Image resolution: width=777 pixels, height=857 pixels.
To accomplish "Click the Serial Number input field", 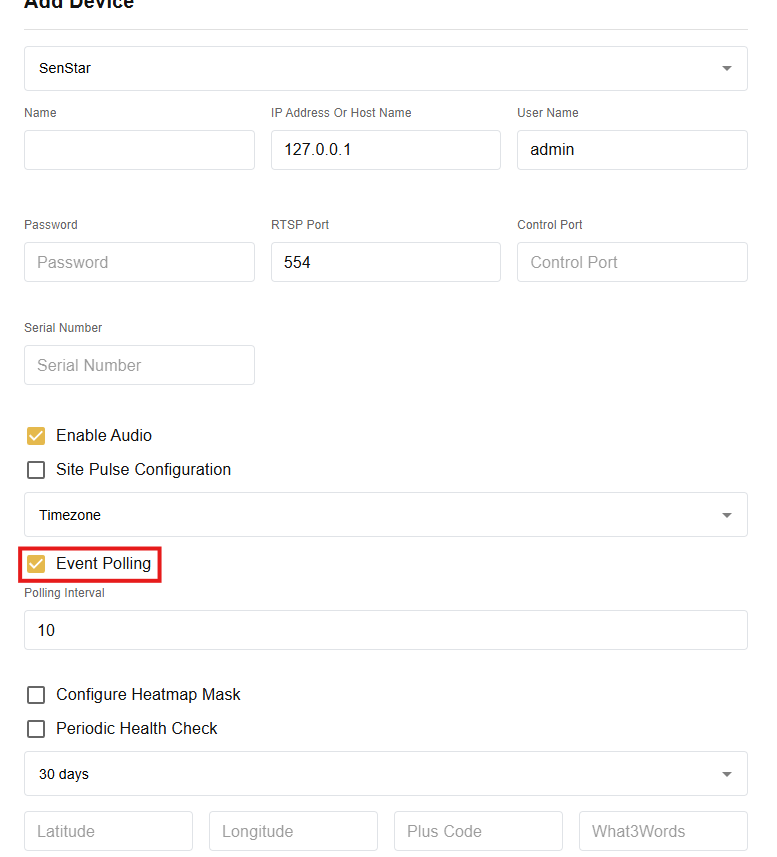I will pyautogui.click(x=139, y=365).
